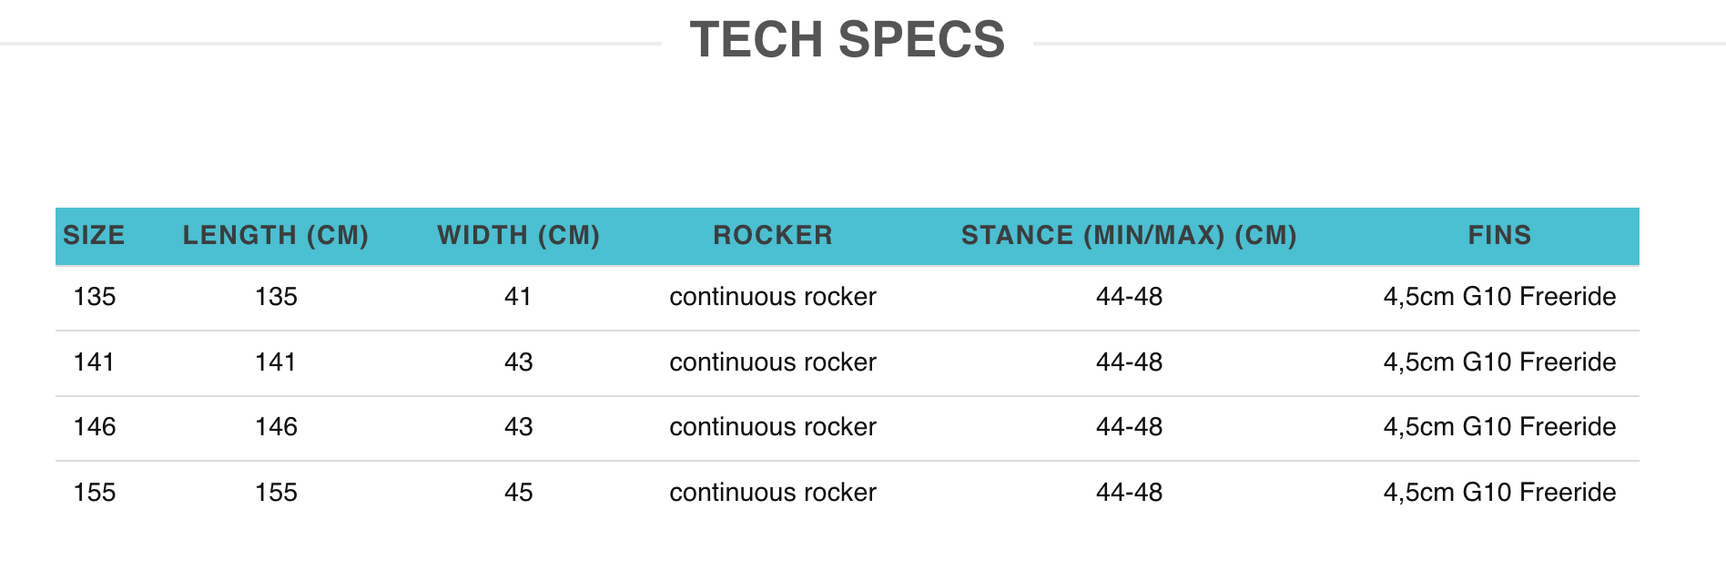Click the SIZE column header

94,235
